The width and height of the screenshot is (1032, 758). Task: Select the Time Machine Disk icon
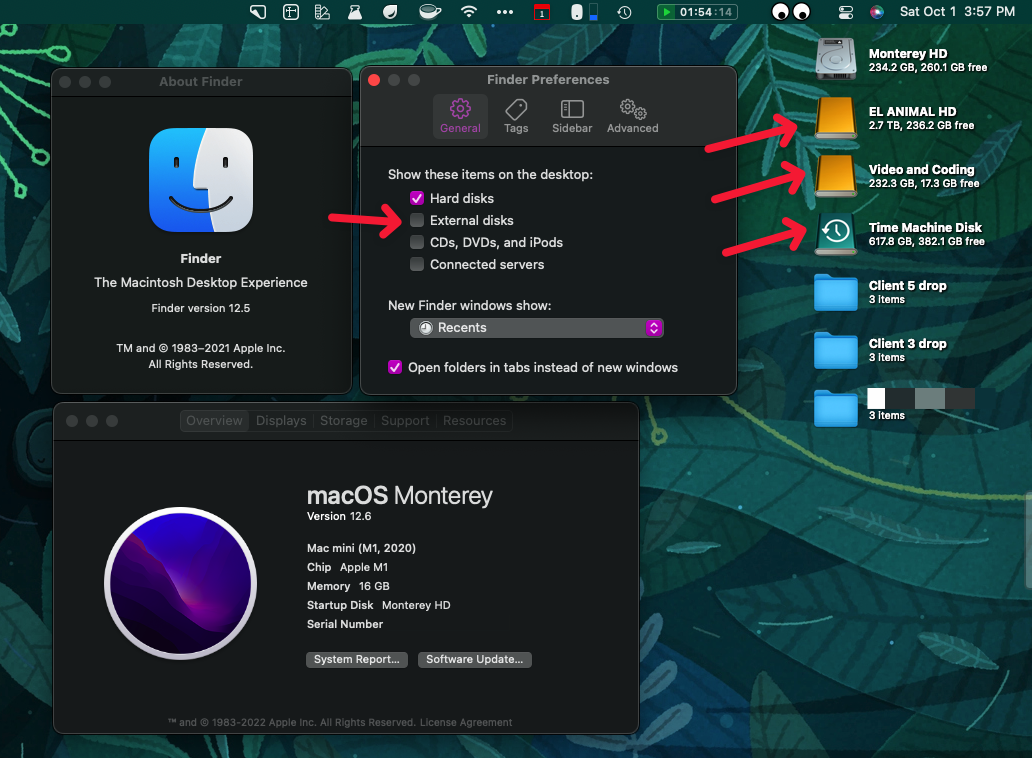point(836,233)
